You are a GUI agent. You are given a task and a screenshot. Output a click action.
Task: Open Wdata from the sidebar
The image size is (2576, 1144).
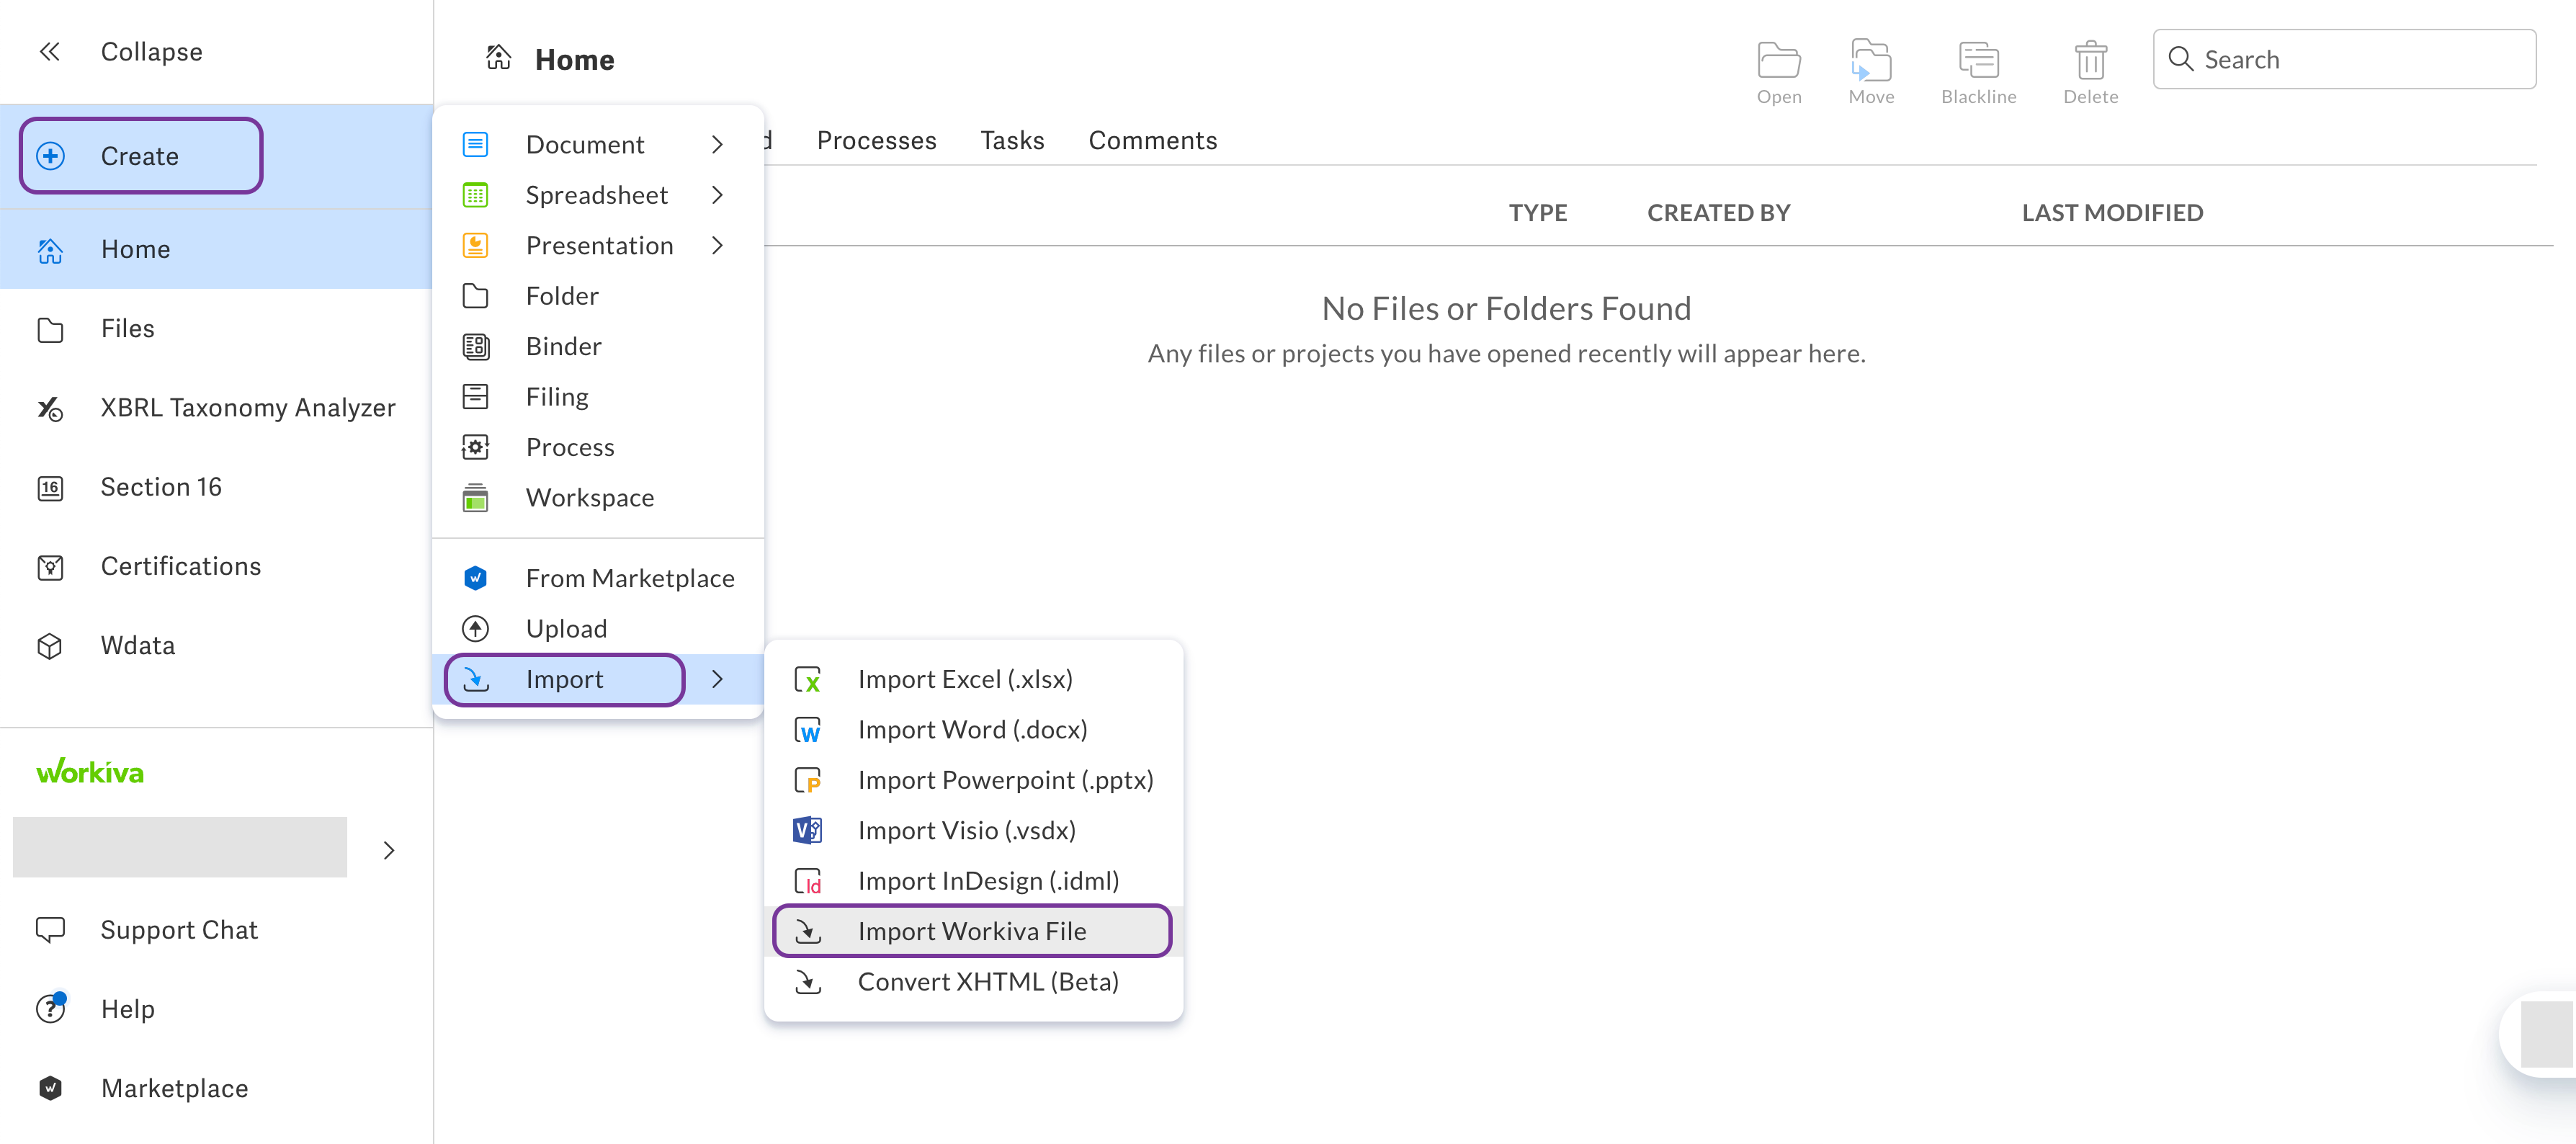pyautogui.click(x=137, y=645)
